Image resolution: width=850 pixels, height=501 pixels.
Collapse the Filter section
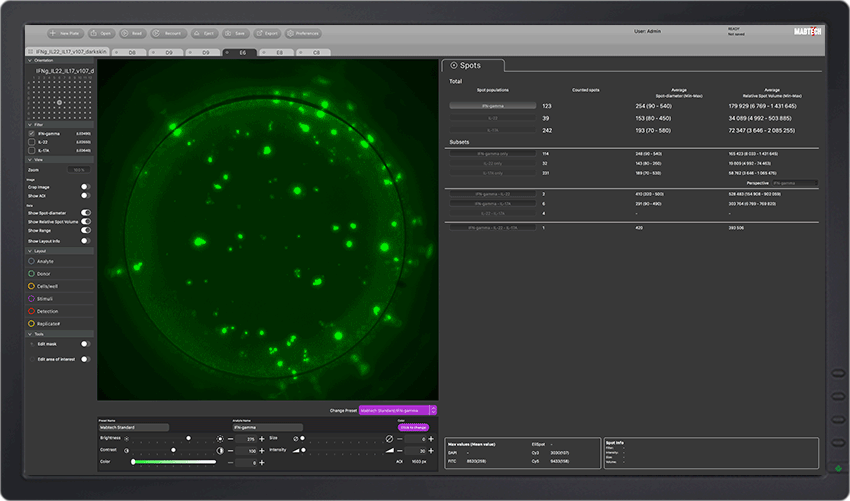28,124
